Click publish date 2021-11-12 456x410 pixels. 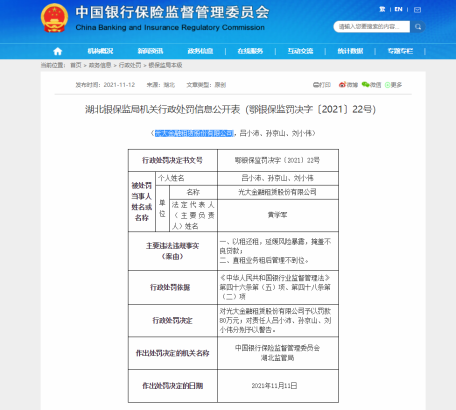tap(119, 85)
